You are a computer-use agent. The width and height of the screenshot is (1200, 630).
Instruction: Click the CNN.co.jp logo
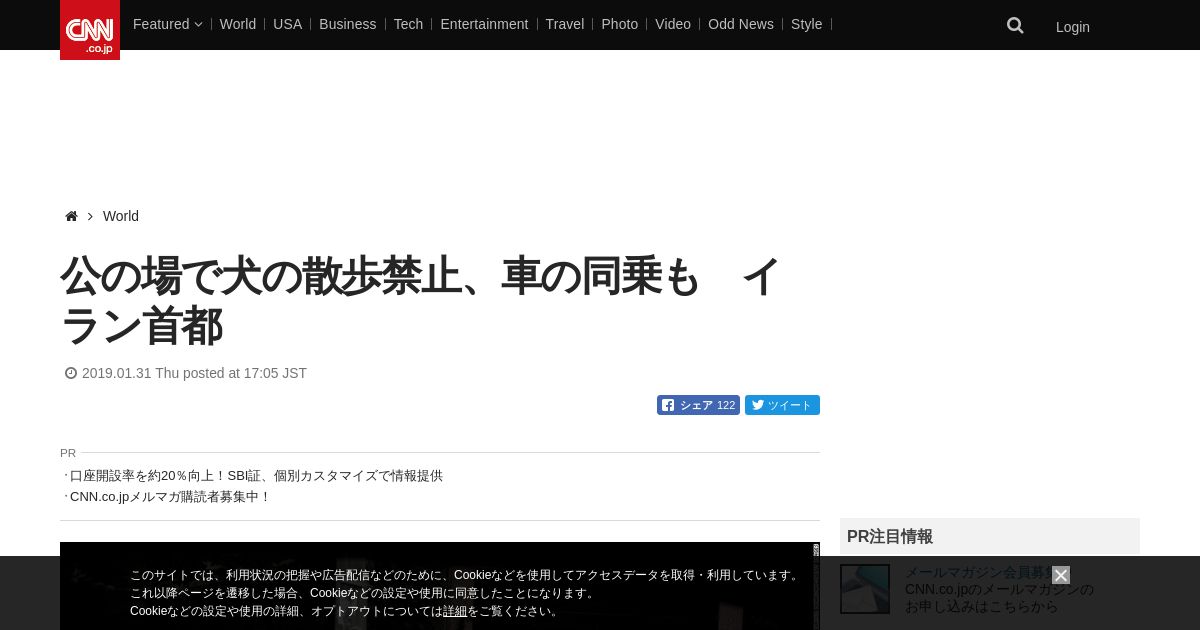(x=90, y=30)
